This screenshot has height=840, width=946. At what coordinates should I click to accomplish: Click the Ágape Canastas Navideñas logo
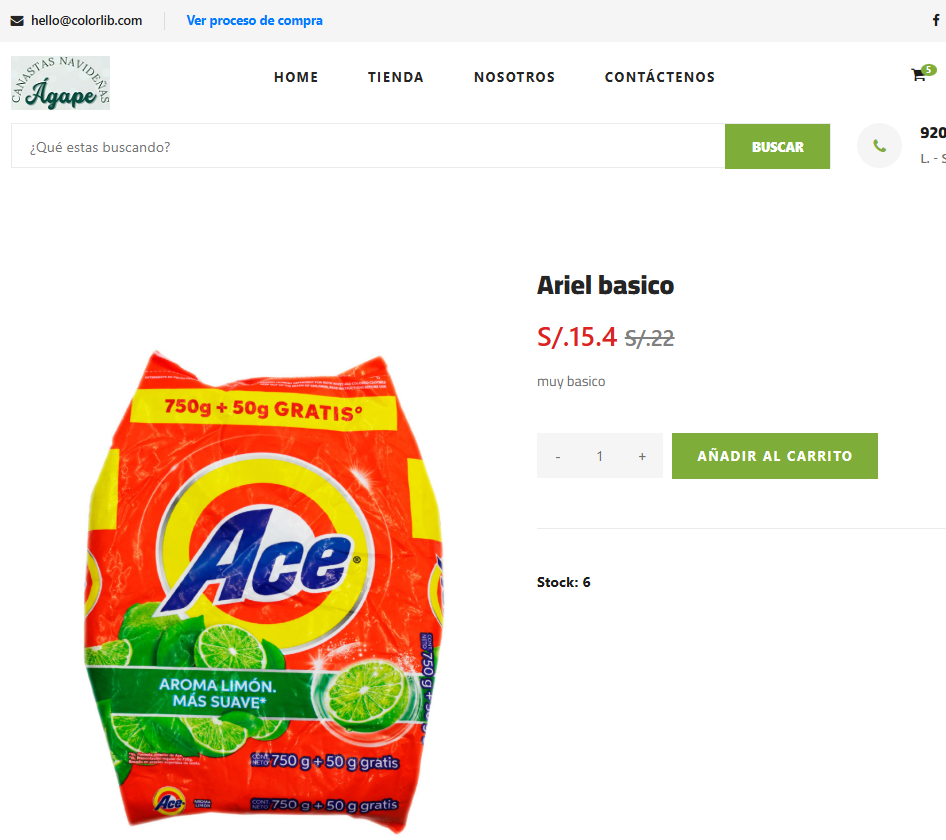point(60,83)
